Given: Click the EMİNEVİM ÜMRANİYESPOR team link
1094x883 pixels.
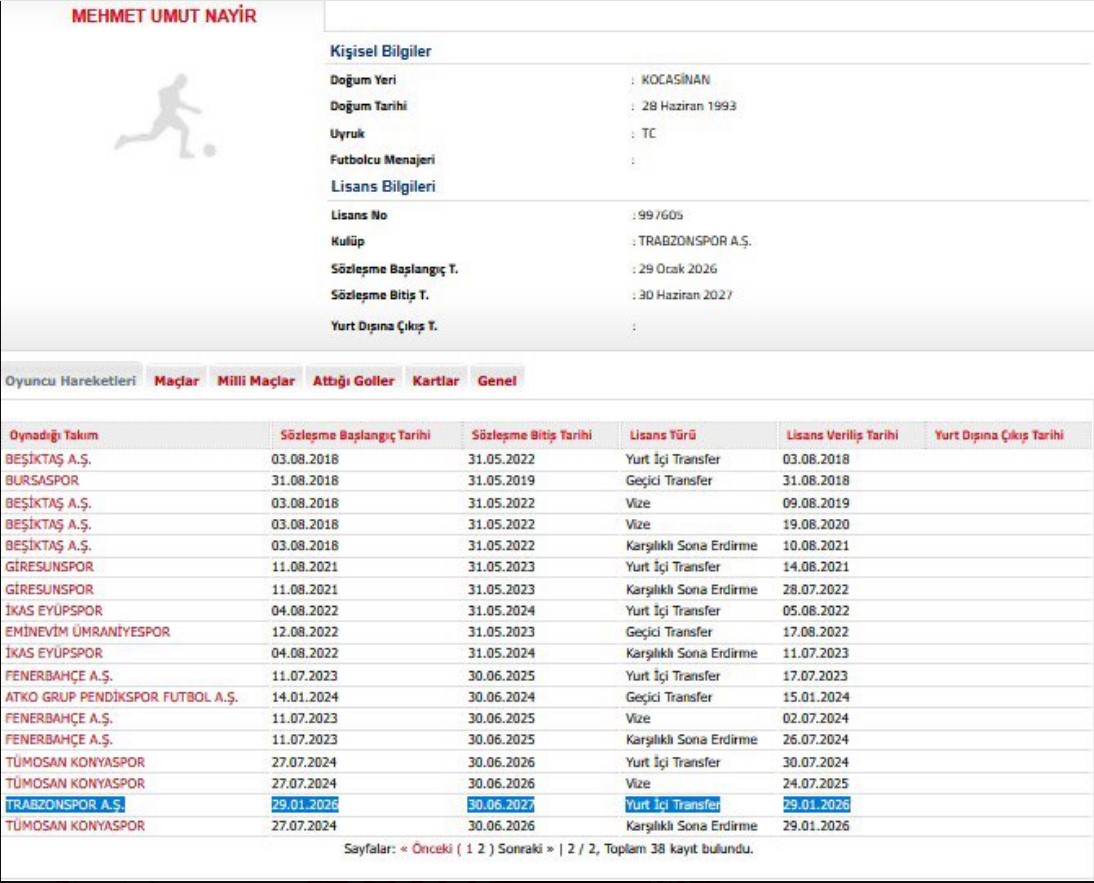Looking at the screenshot, I should click(87, 632).
